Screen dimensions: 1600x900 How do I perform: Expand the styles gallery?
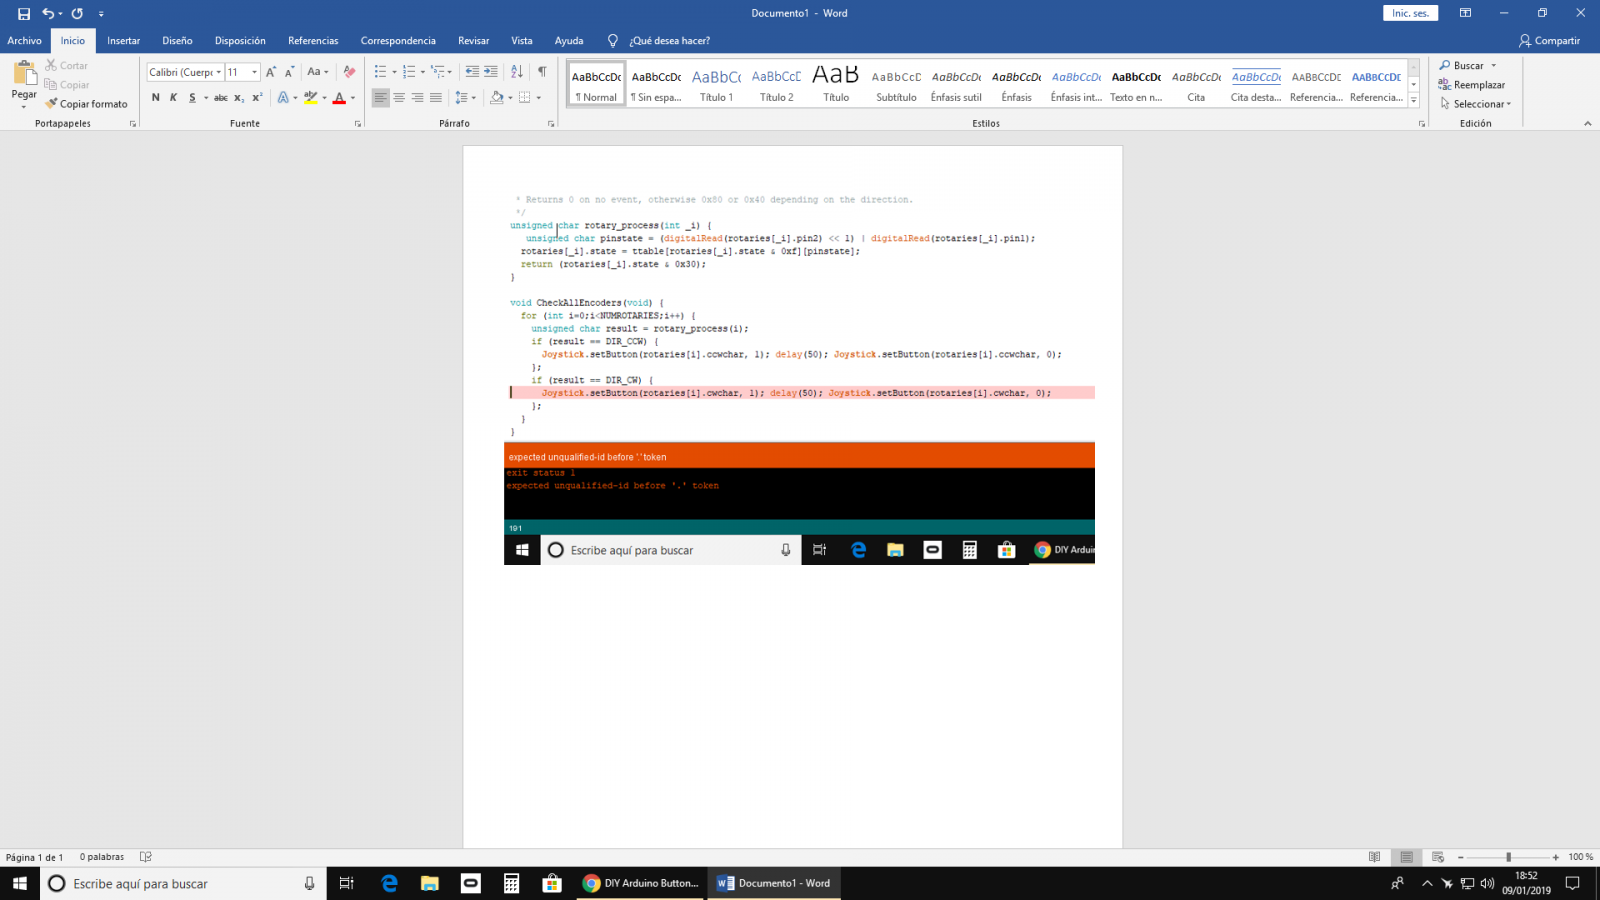(x=1414, y=100)
